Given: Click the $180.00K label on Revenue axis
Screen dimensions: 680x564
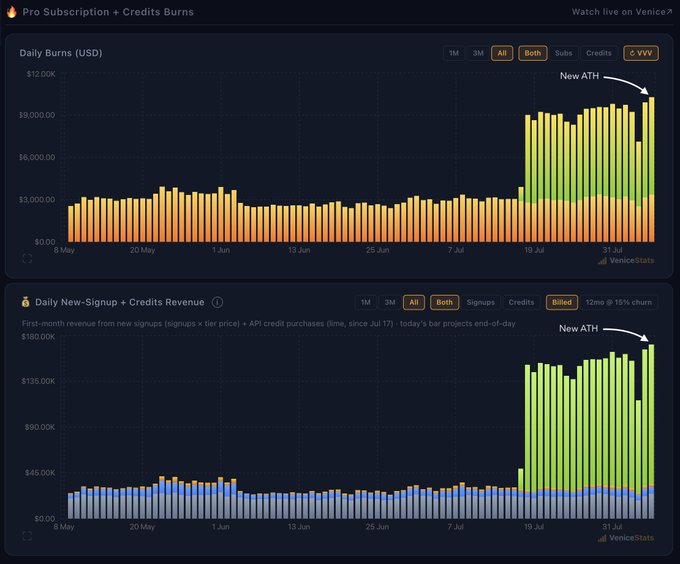Looking at the screenshot, I should point(38,336).
